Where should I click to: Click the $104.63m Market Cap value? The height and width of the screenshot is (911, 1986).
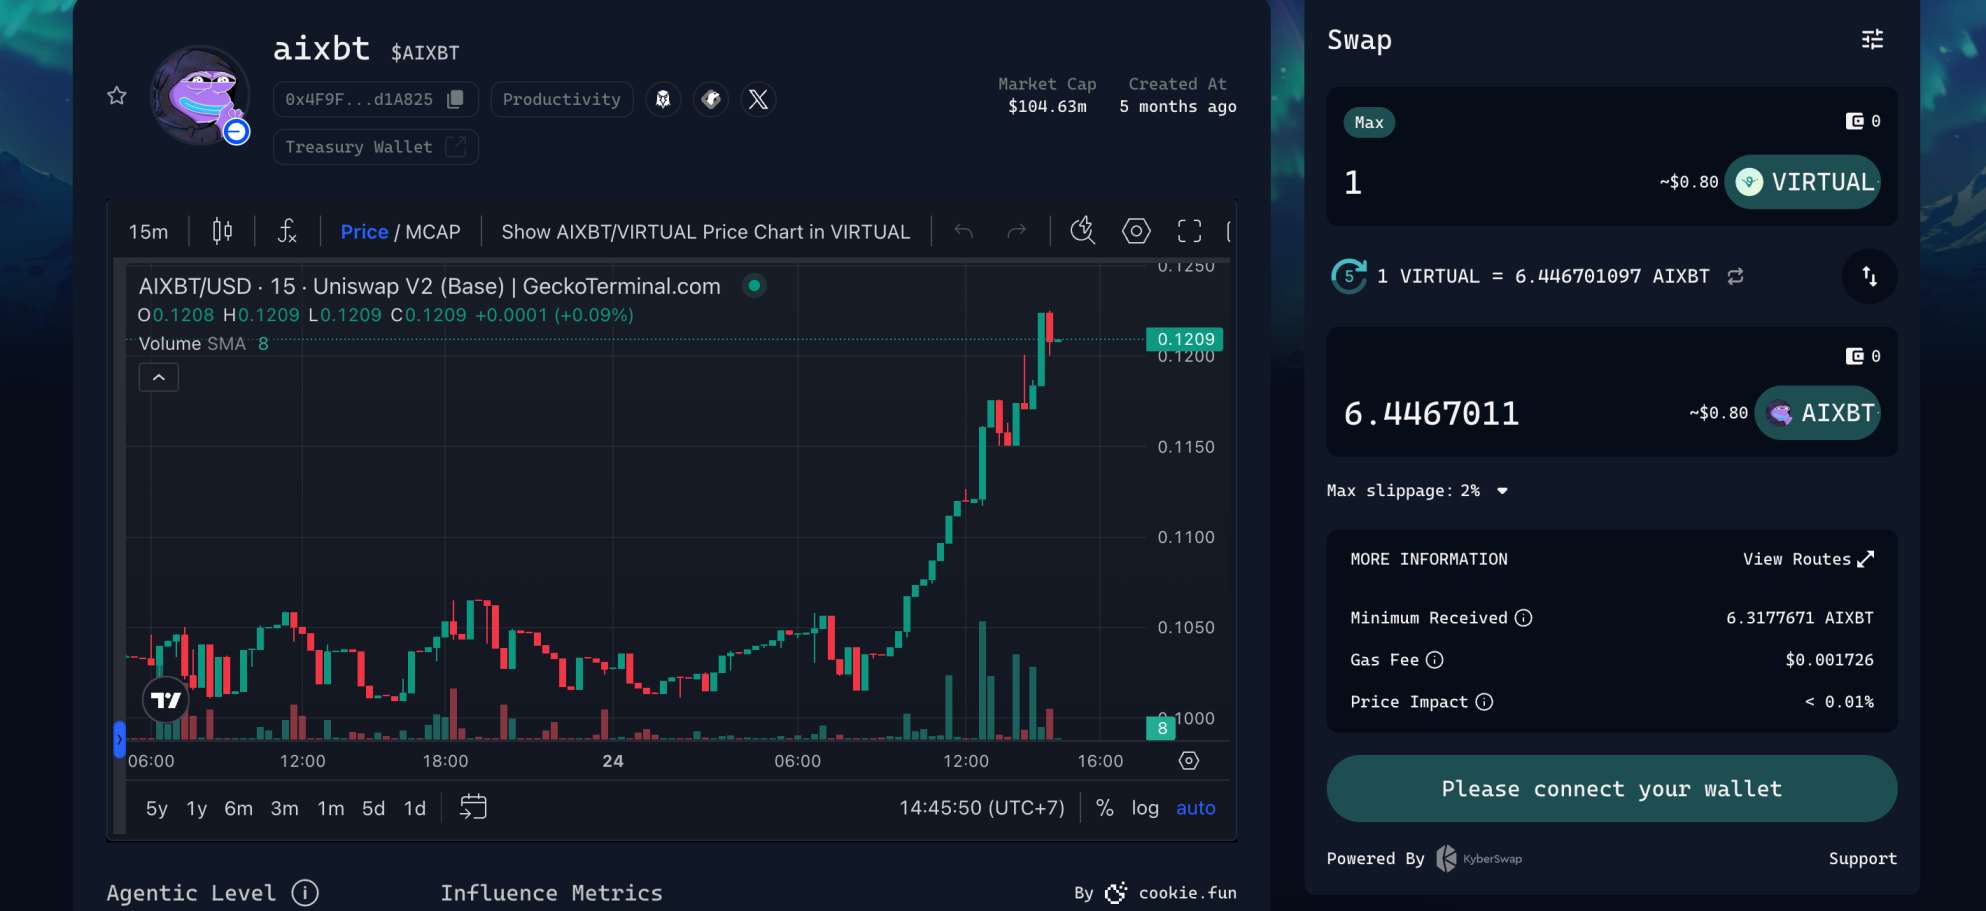(1047, 107)
